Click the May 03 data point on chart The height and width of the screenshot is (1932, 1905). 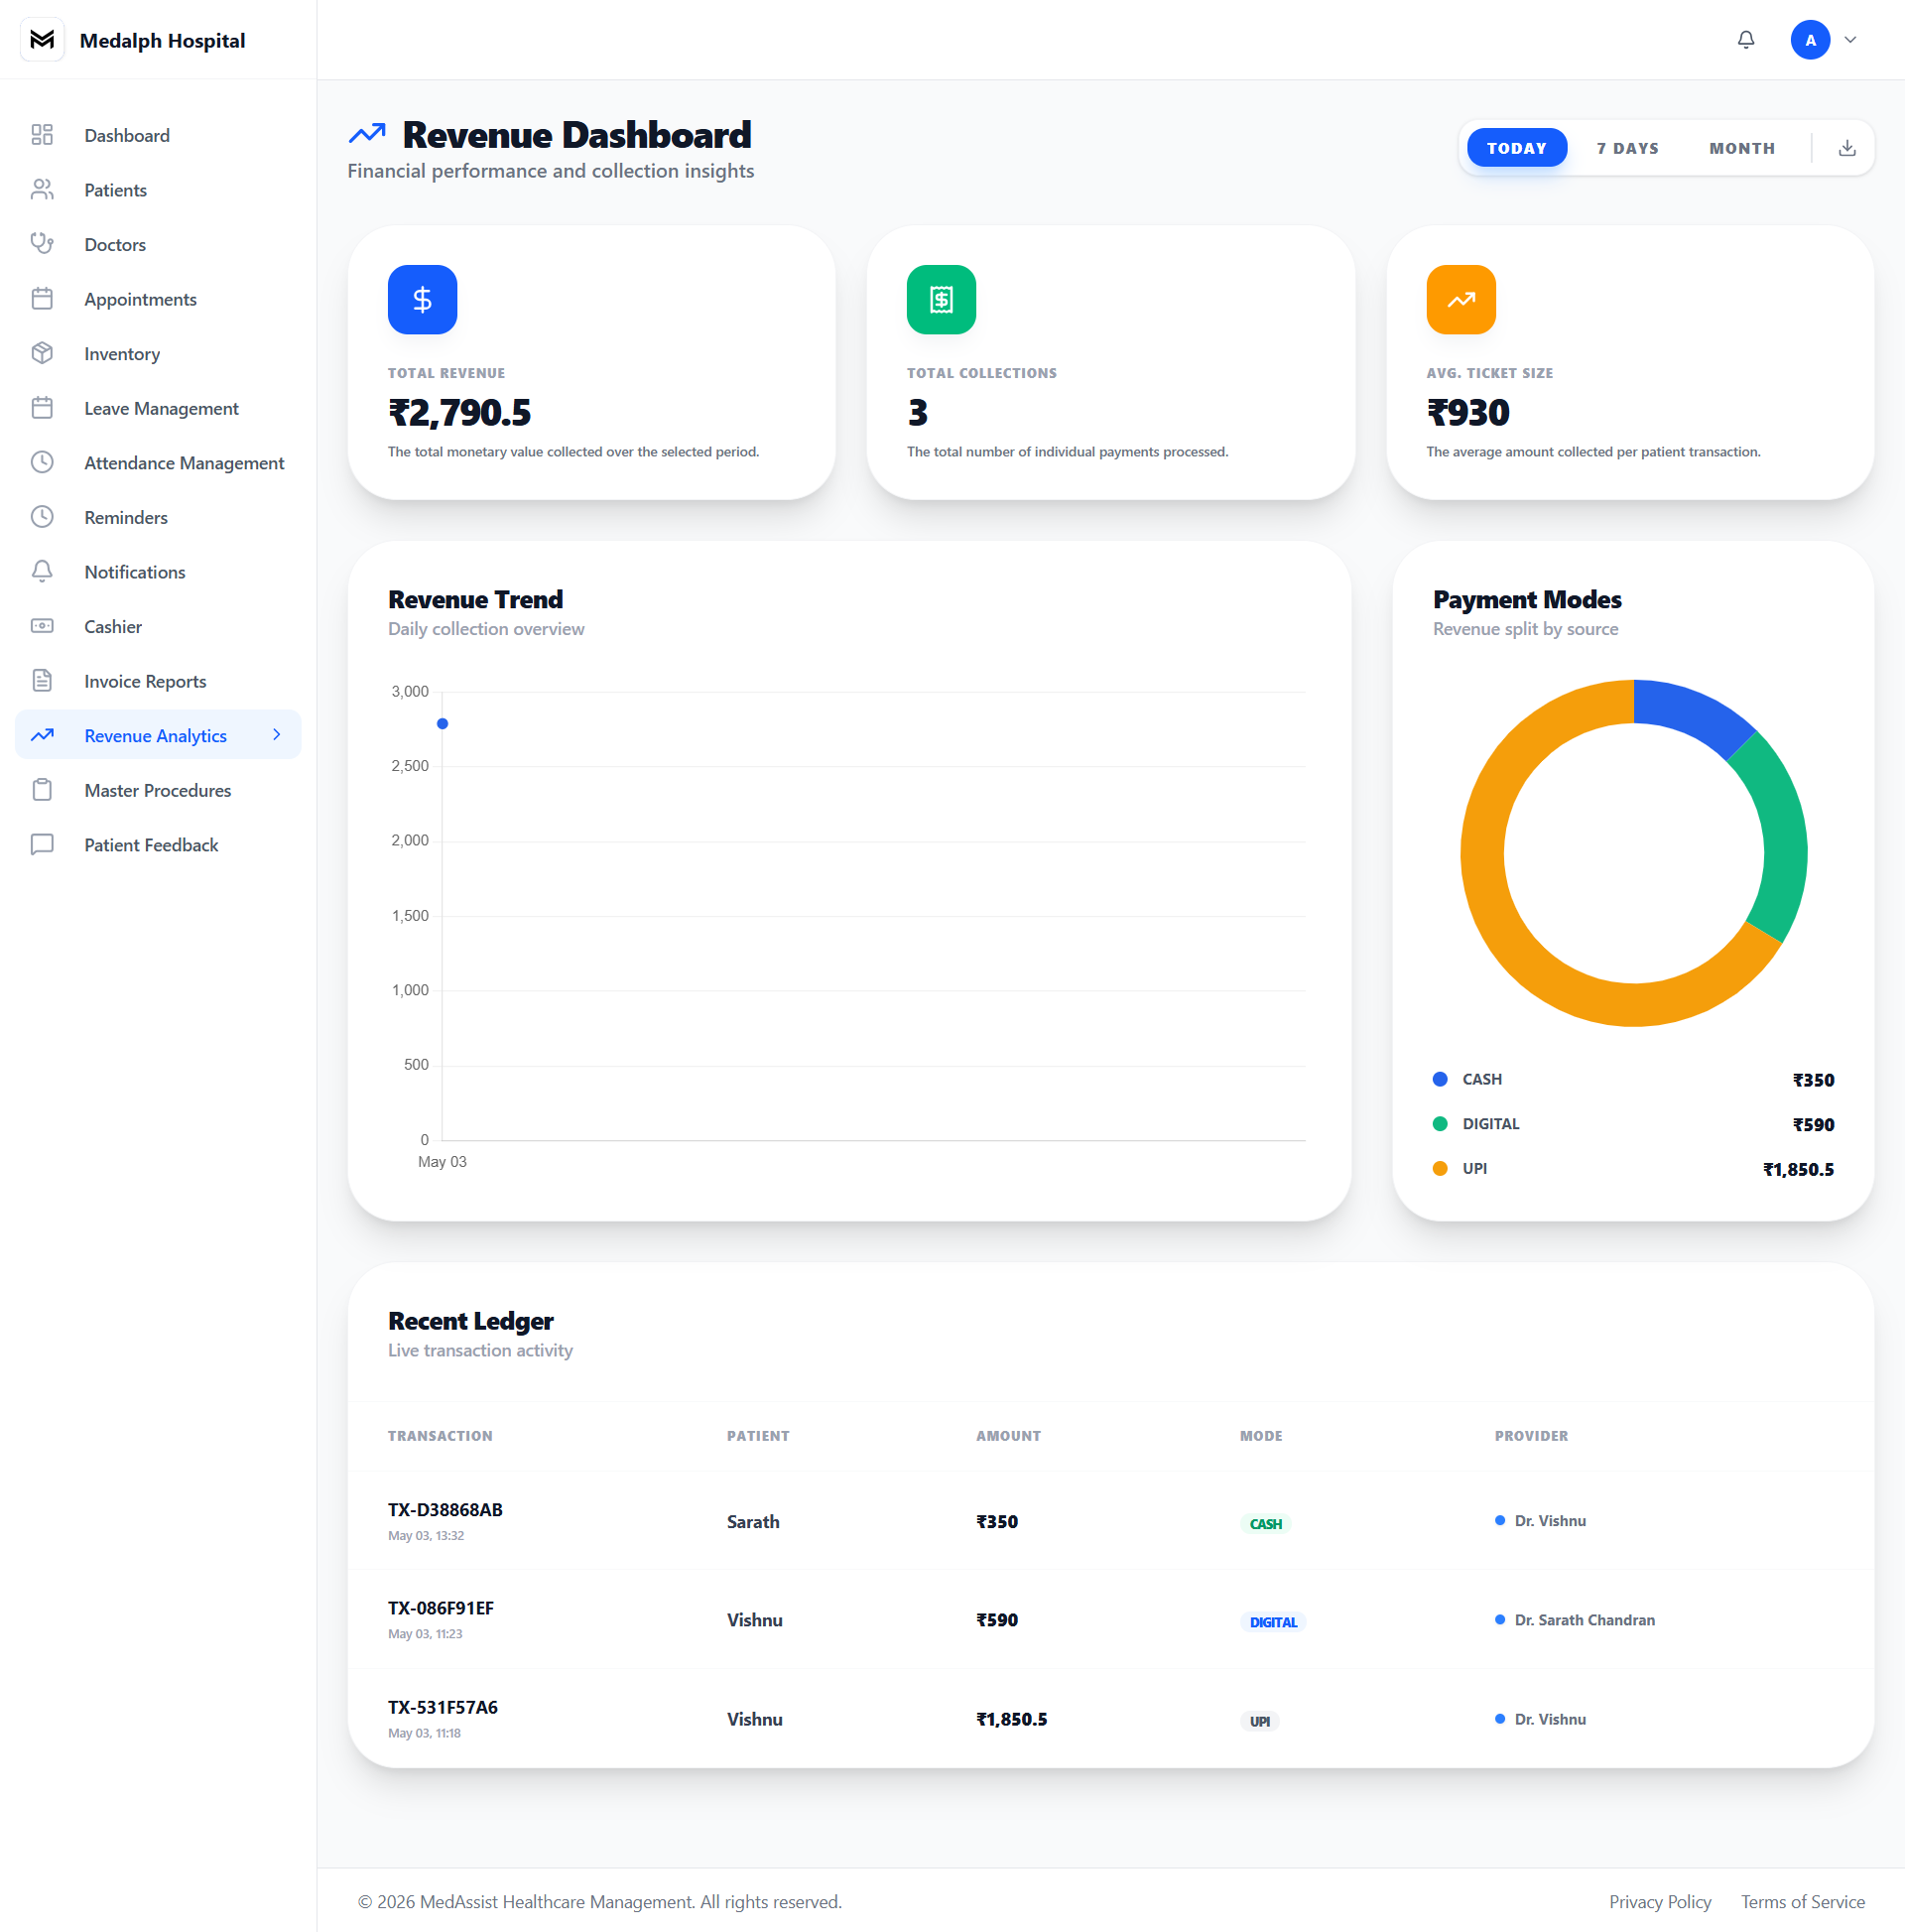pyautogui.click(x=442, y=723)
